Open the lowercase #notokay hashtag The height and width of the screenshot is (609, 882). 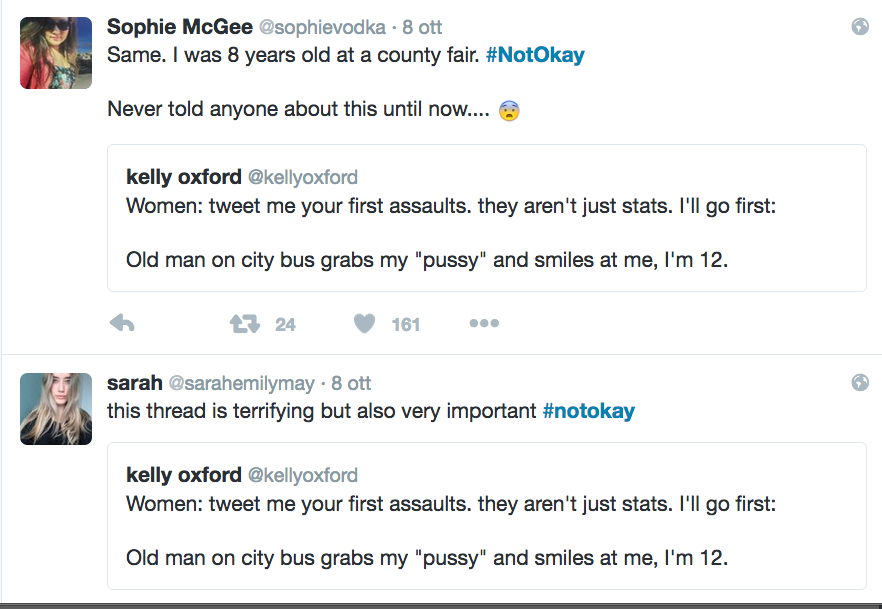[588, 410]
